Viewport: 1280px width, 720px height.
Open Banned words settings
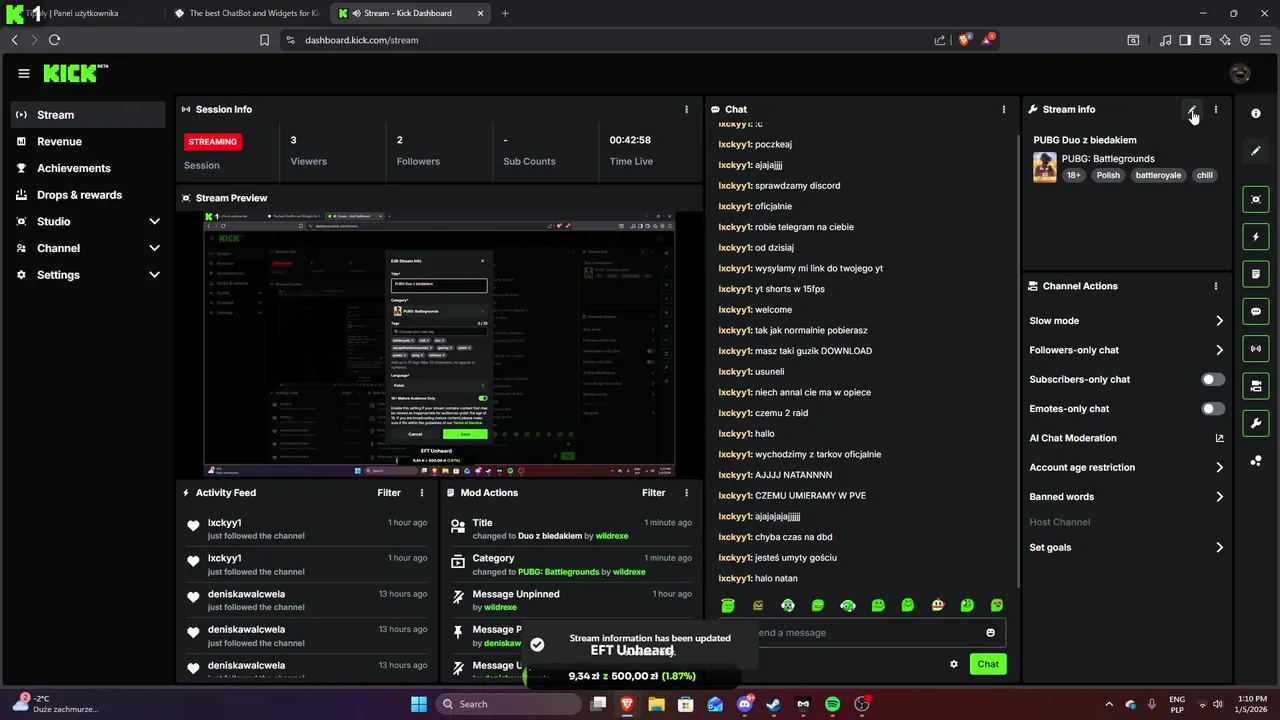coord(1126,497)
